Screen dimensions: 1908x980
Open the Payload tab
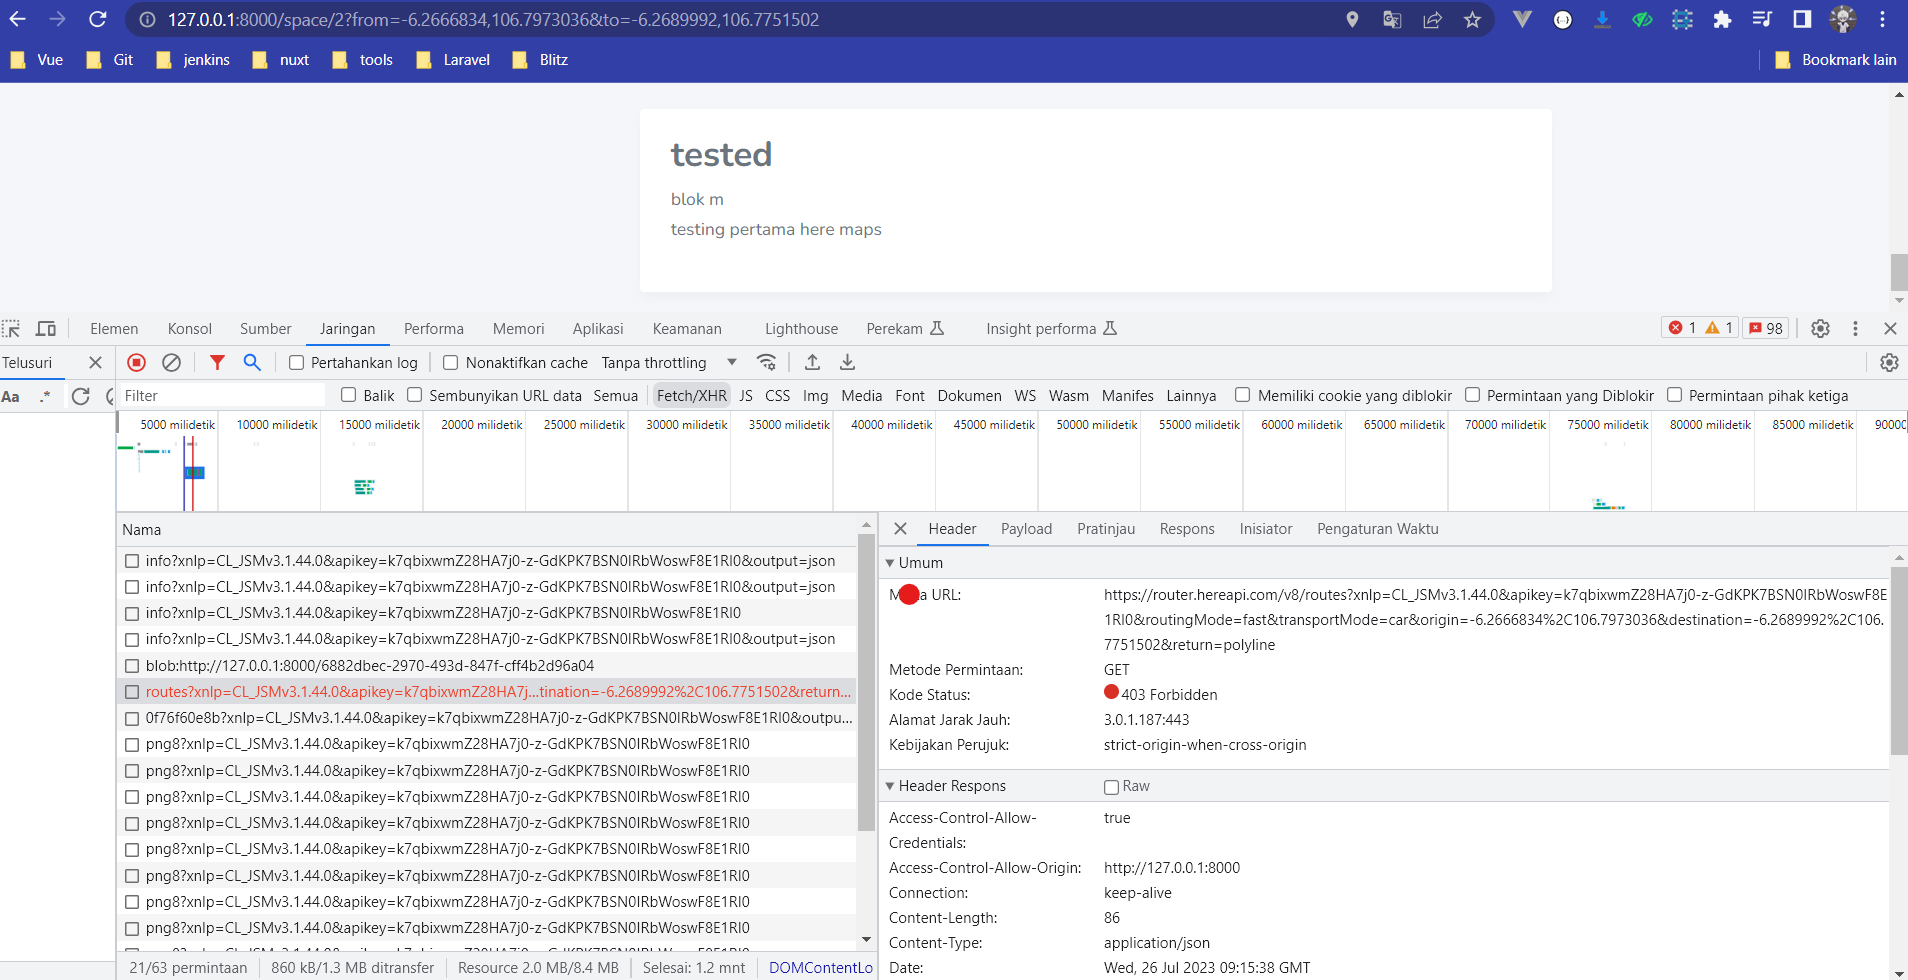(1026, 529)
